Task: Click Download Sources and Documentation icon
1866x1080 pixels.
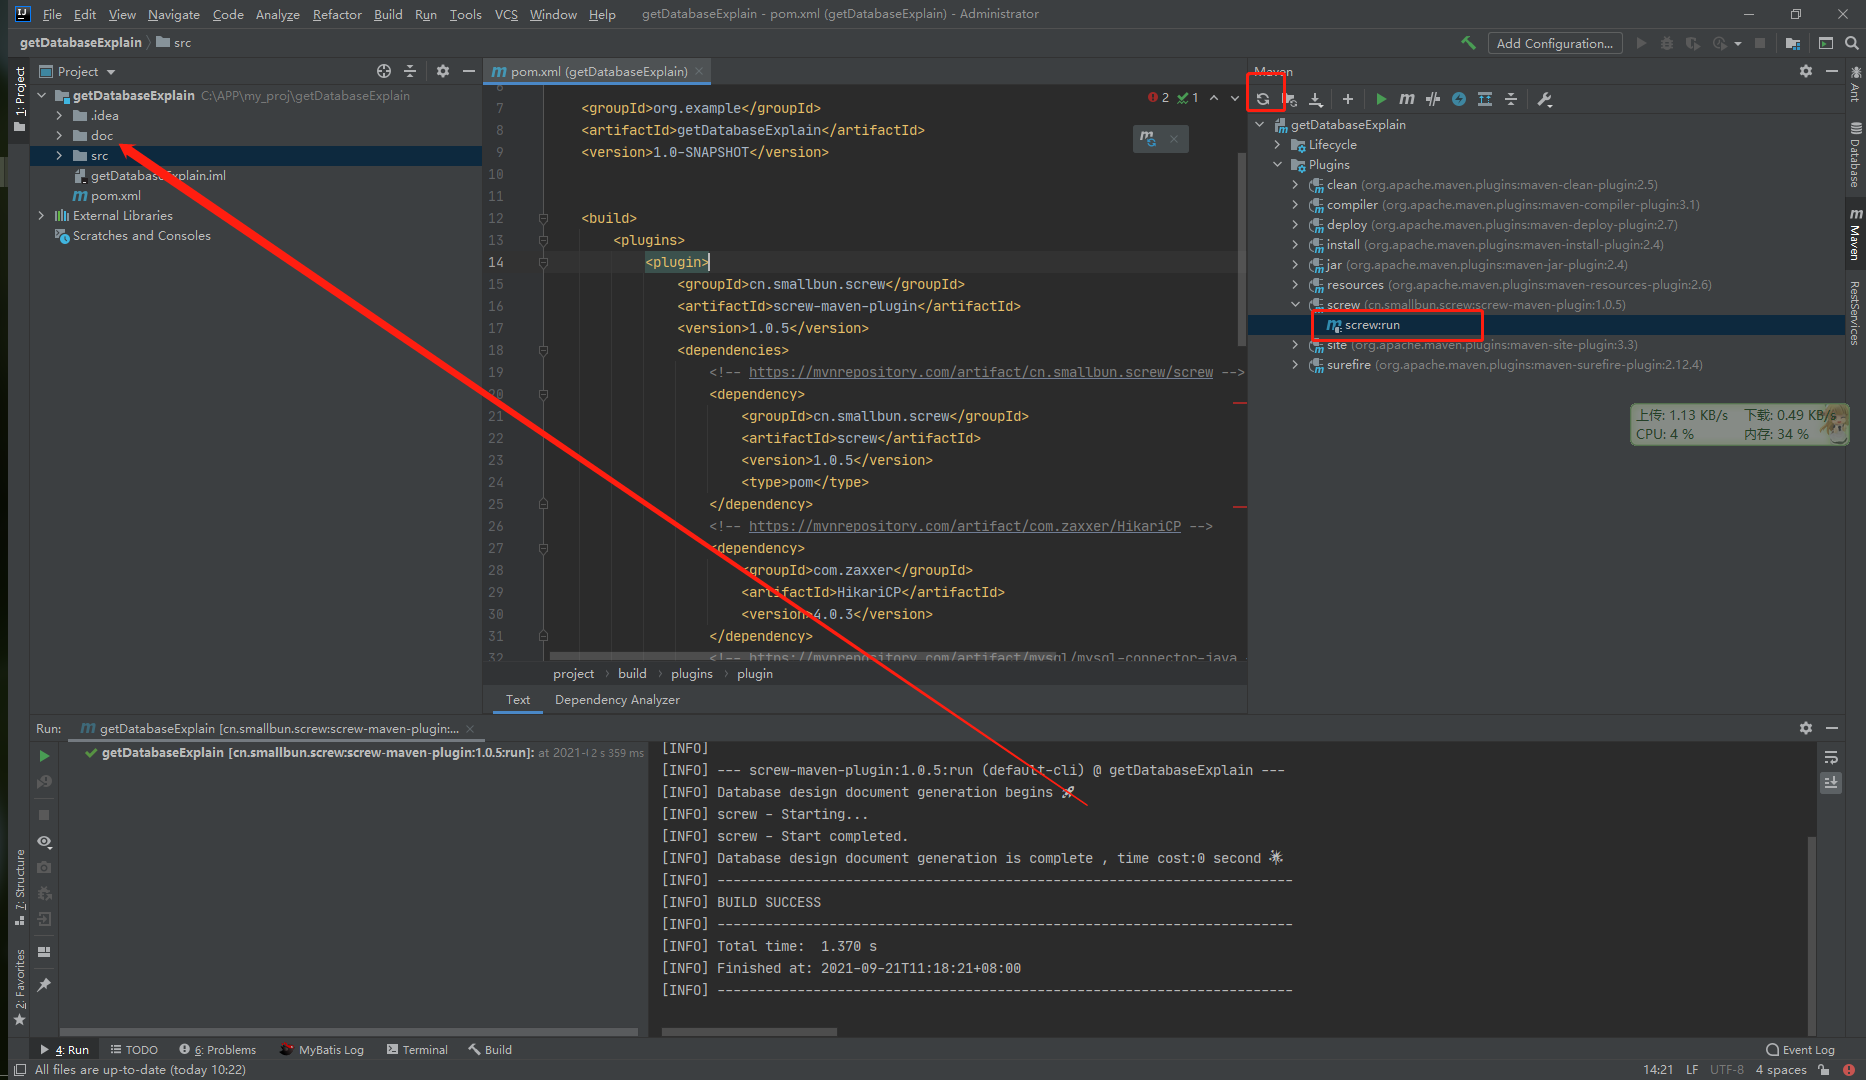Action: [1316, 99]
